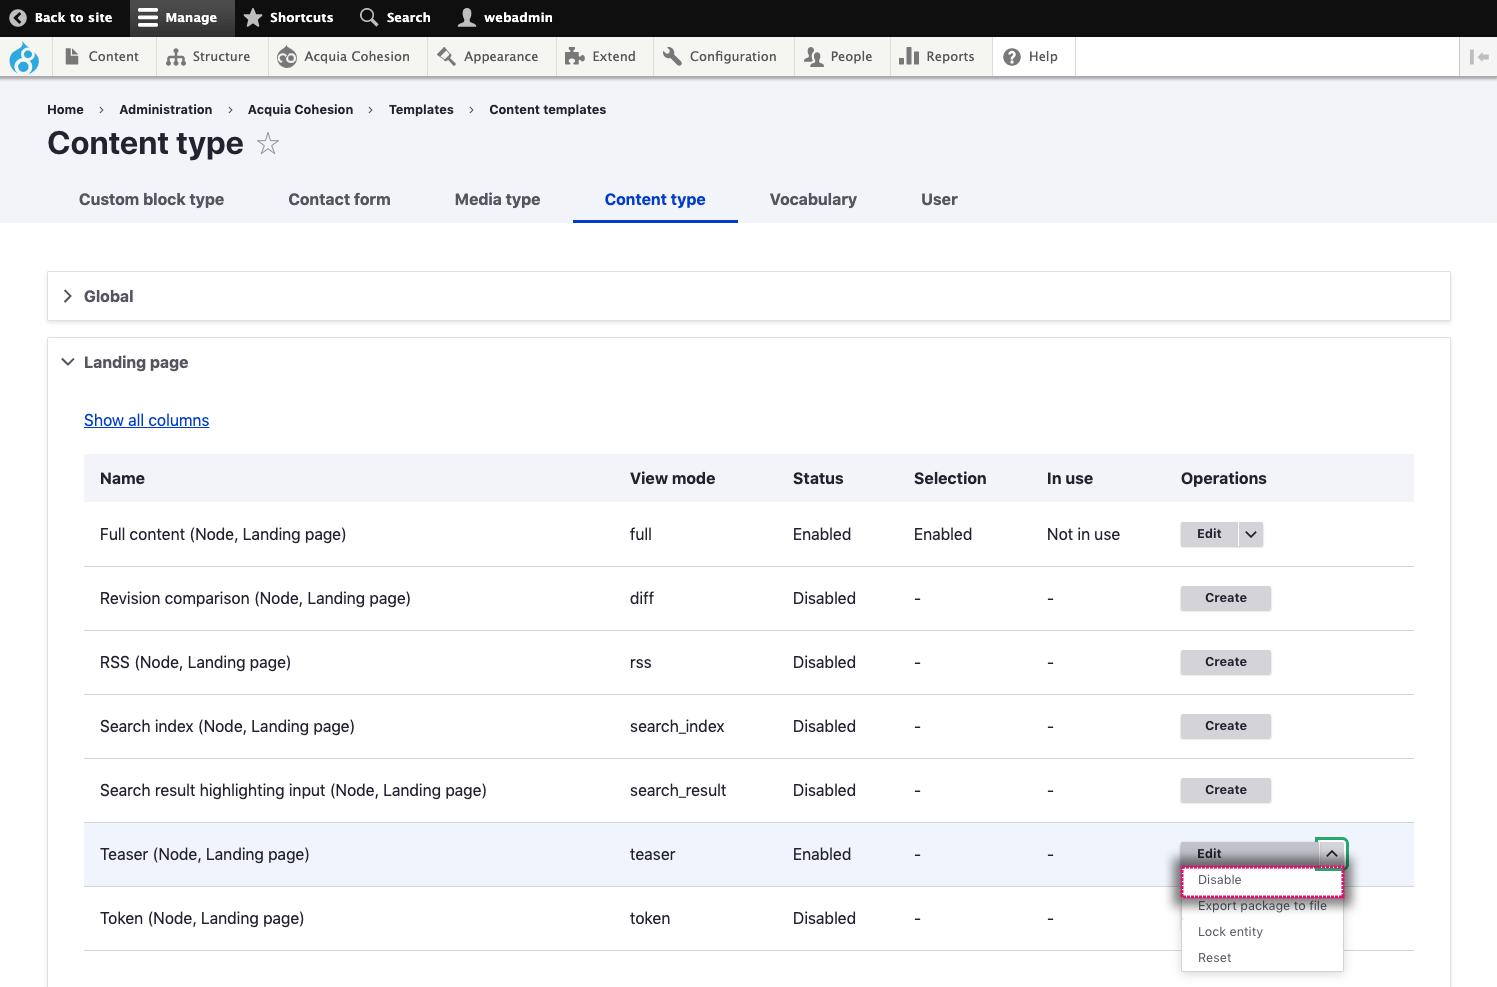The height and width of the screenshot is (987, 1497).
Task: Go to Administration breadcrumb
Action: [166, 110]
